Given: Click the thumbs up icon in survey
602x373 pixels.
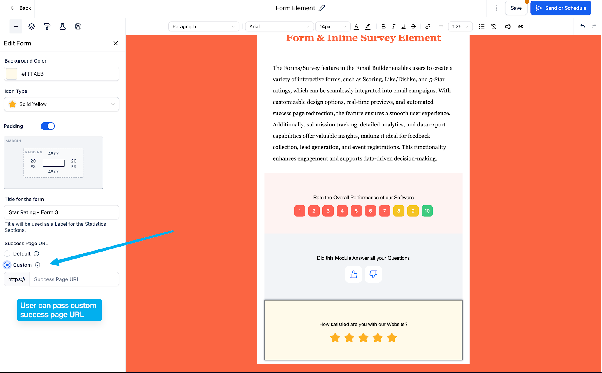Looking at the screenshot, I should click(x=354, y=274).
